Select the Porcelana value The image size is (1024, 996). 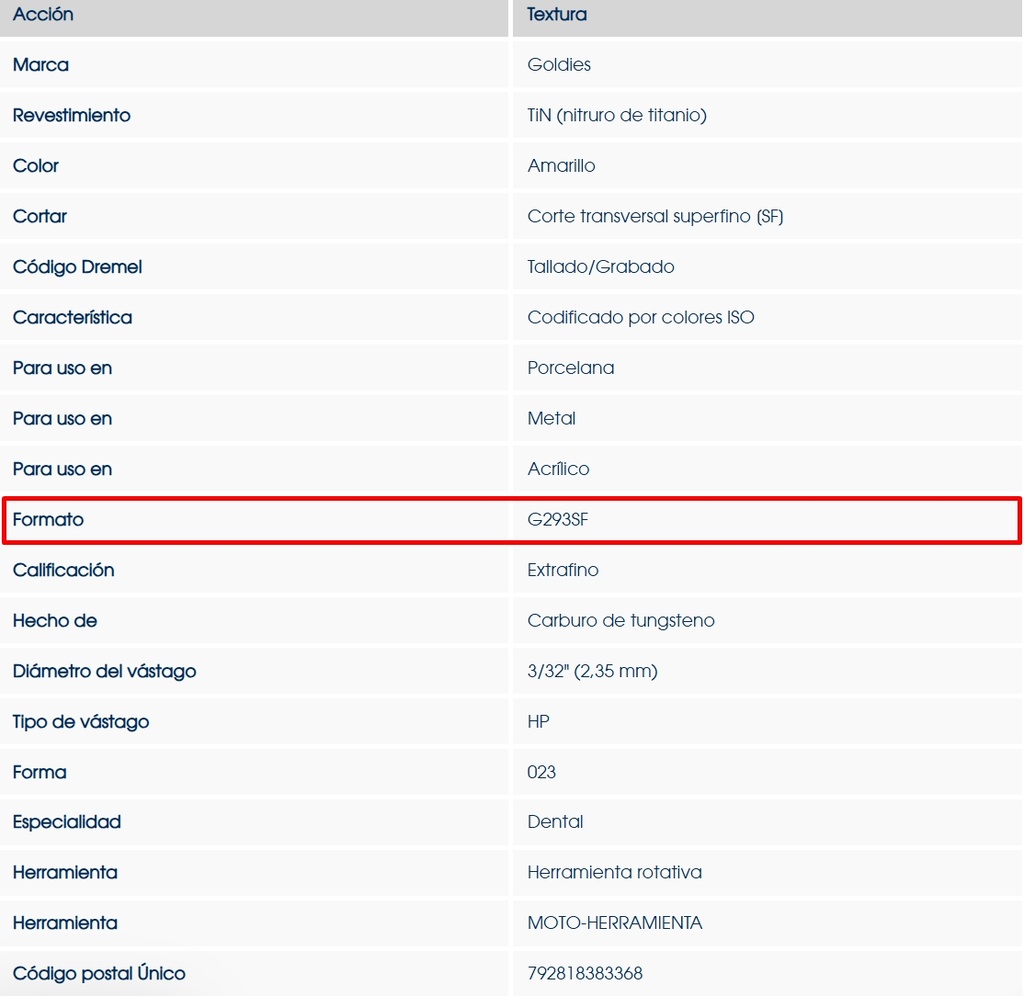pos(571,368)
